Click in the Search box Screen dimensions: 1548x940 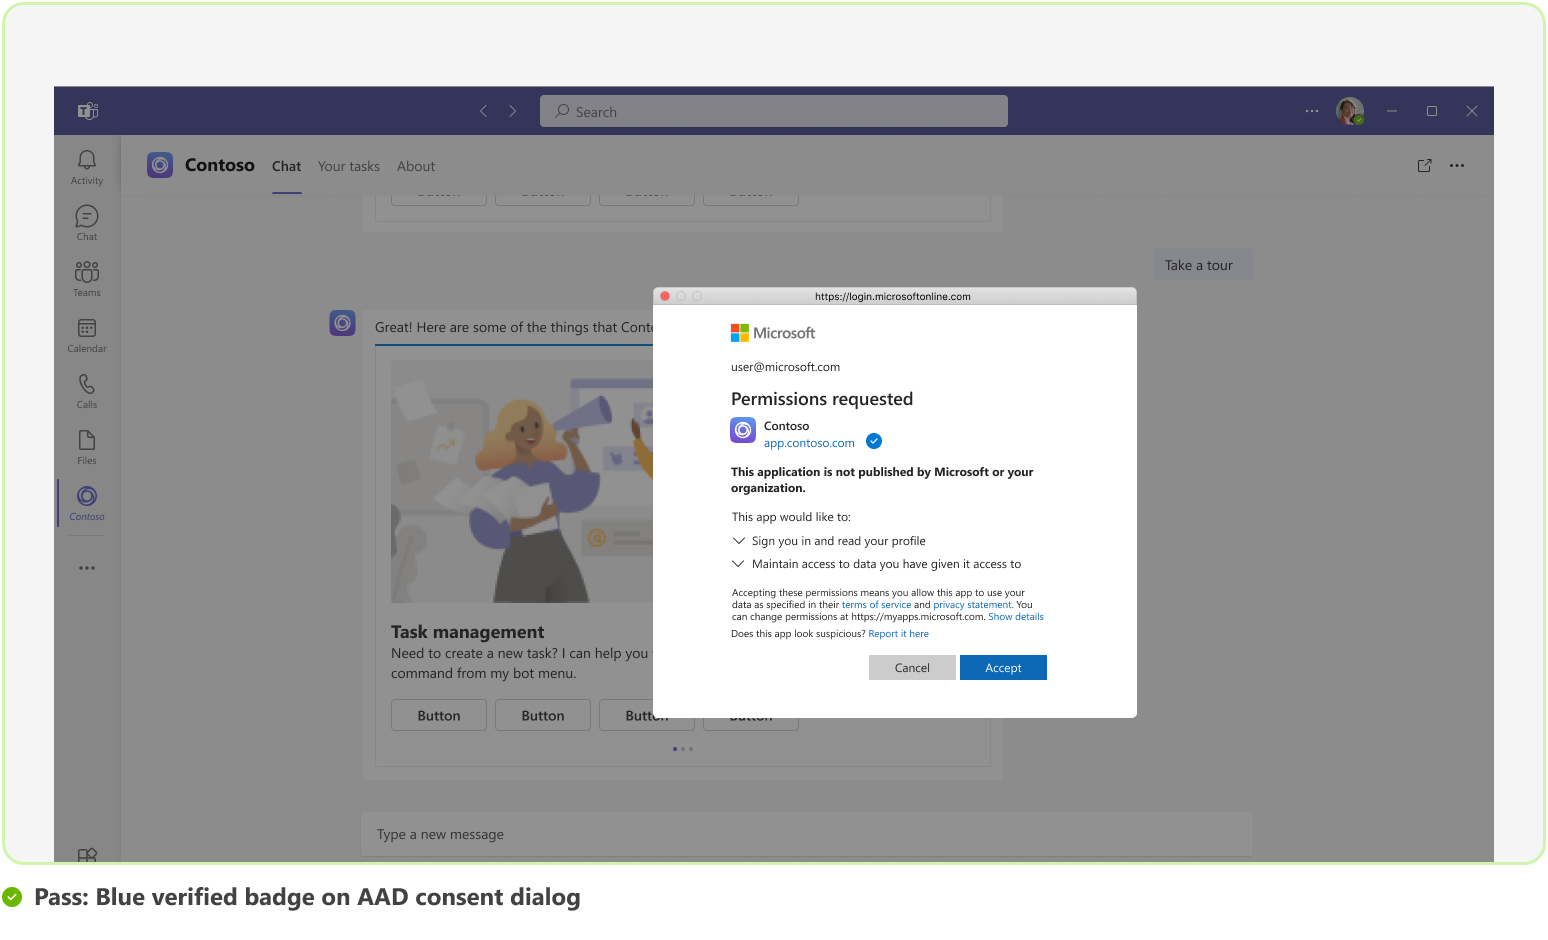[774, 111]
